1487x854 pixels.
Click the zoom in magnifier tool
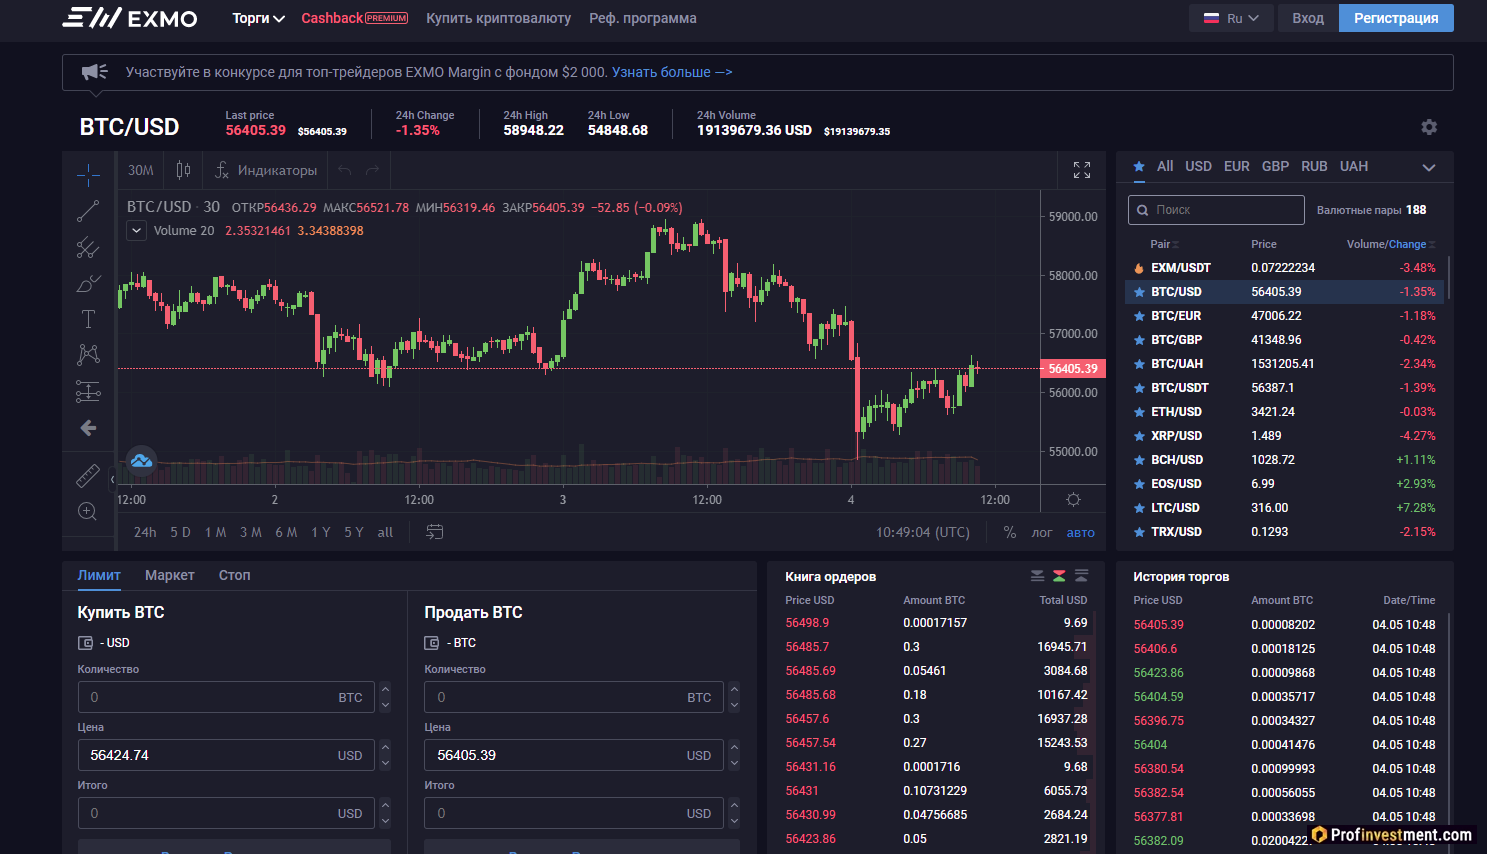tap(88, 512)
